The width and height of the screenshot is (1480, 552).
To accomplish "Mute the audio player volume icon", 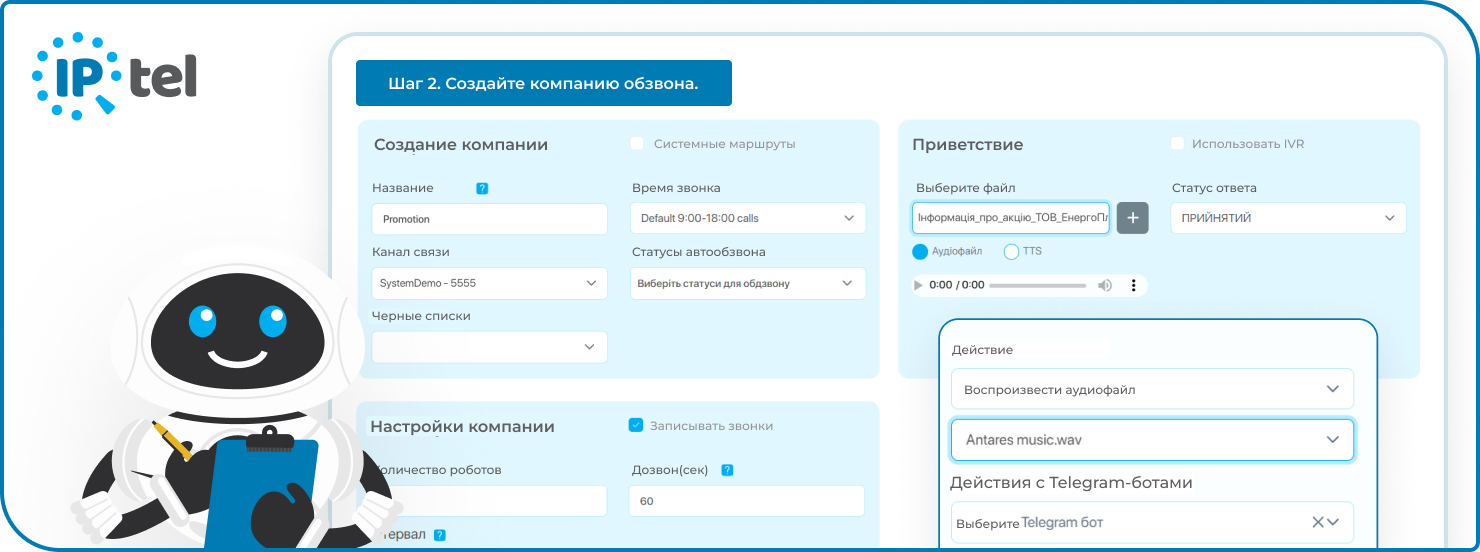I will tap(1104, 285).
